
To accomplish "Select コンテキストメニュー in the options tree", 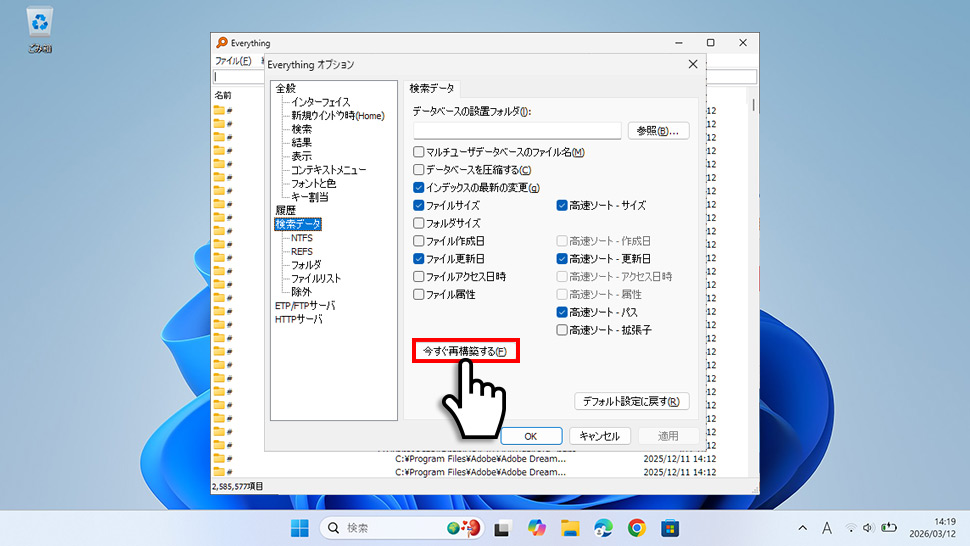I will click(x=328, y=170).
